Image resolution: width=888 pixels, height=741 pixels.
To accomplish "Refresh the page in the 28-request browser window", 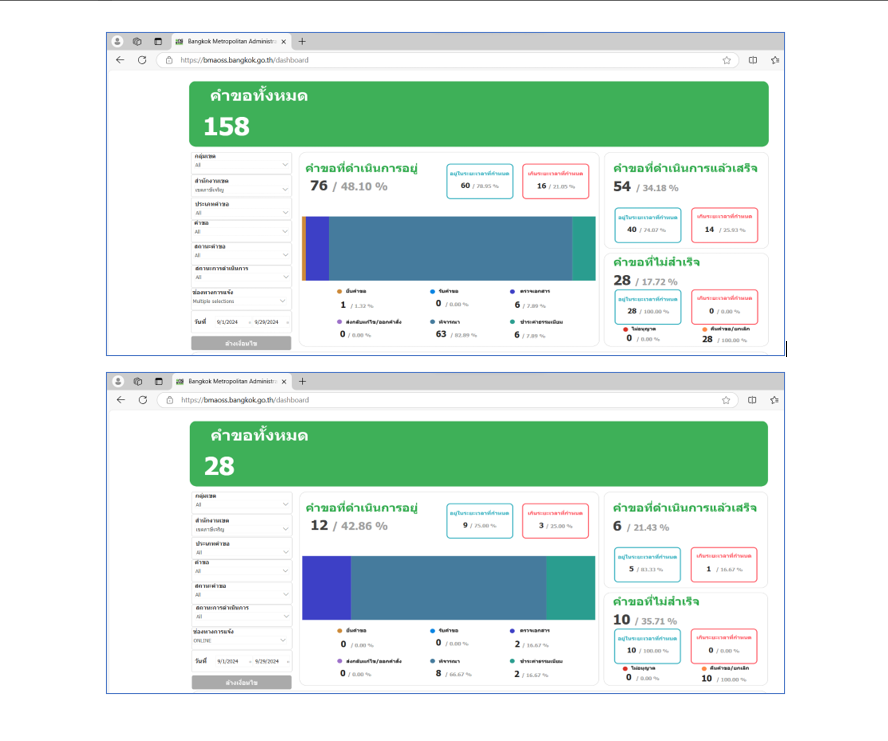I will tap(142, 400).
